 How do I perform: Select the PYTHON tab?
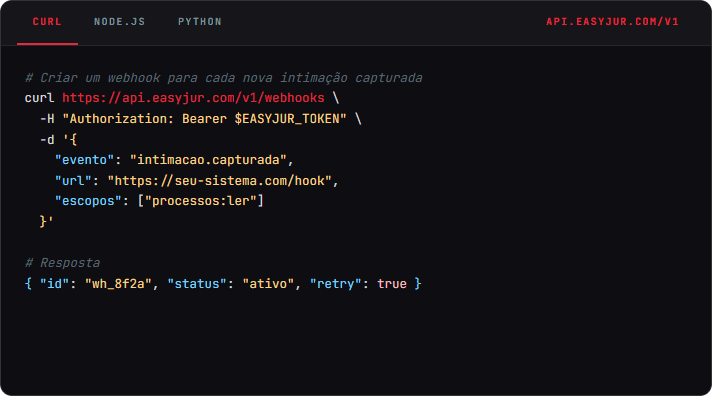click(200, 22)
